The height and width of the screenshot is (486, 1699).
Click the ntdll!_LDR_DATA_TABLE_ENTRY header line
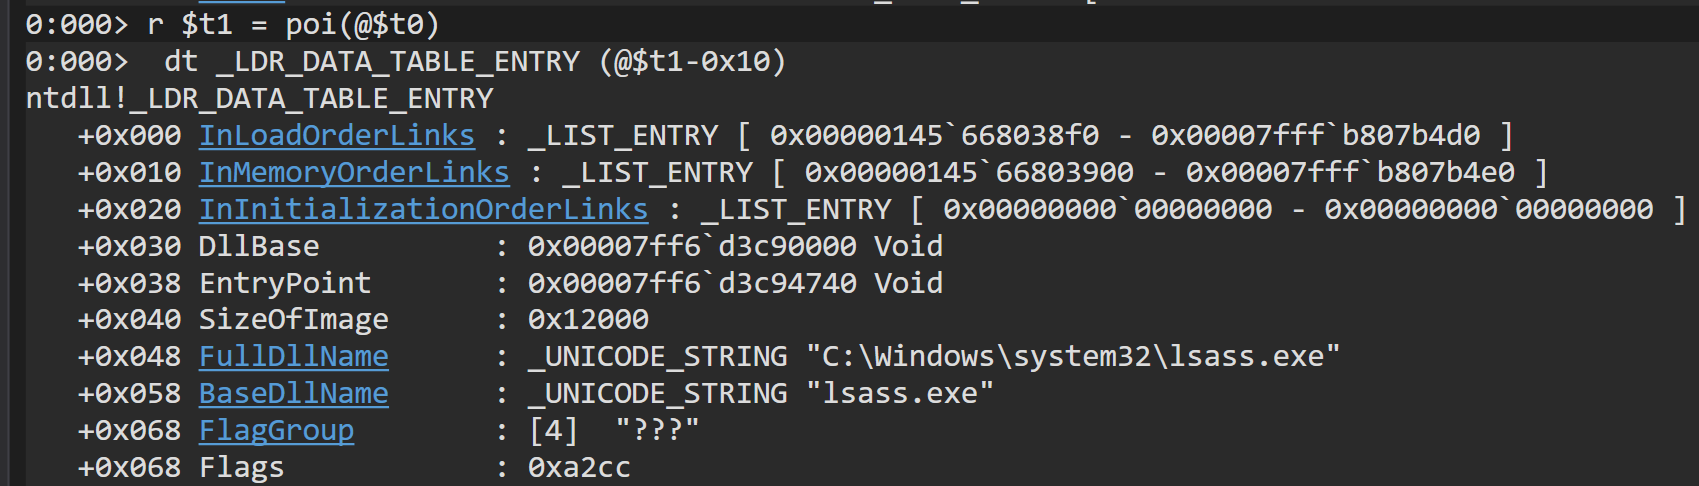260,98
